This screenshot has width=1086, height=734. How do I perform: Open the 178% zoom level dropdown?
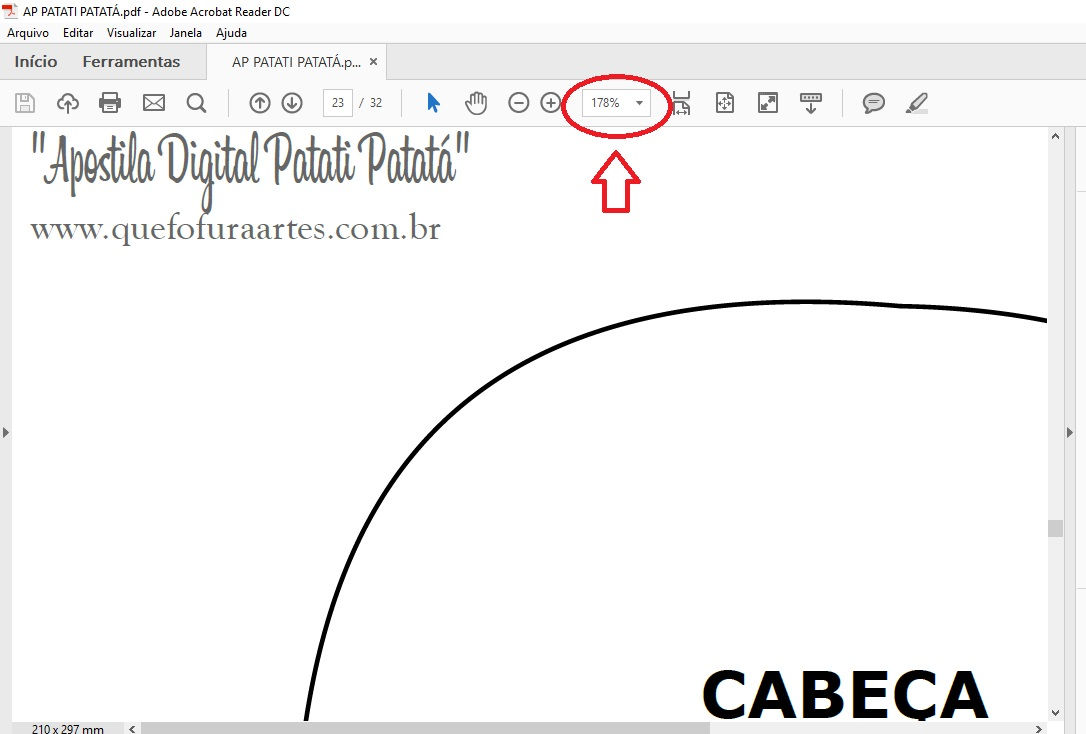(640, 102)
